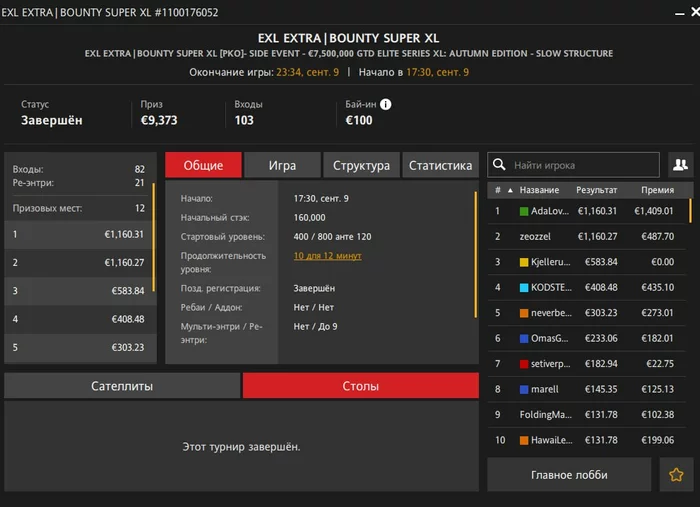Select the Сателлиты tab

pos(122,386)
